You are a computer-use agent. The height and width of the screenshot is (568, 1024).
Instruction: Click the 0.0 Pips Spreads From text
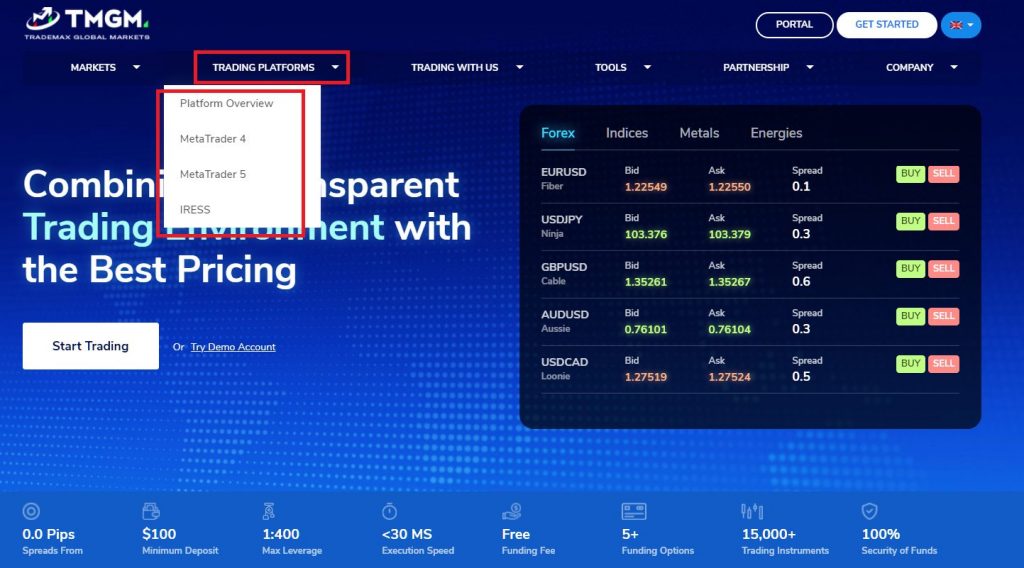[x=52, y=541]
